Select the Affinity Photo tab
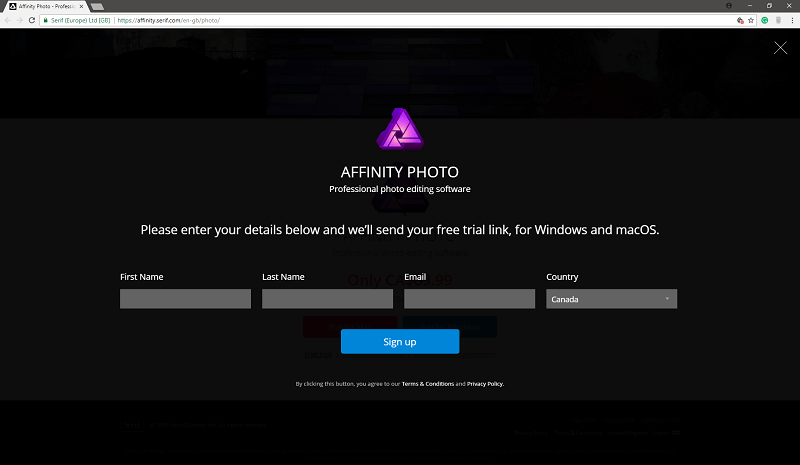The height and width of the screenshot is (465, 800). tap(46, 7)
